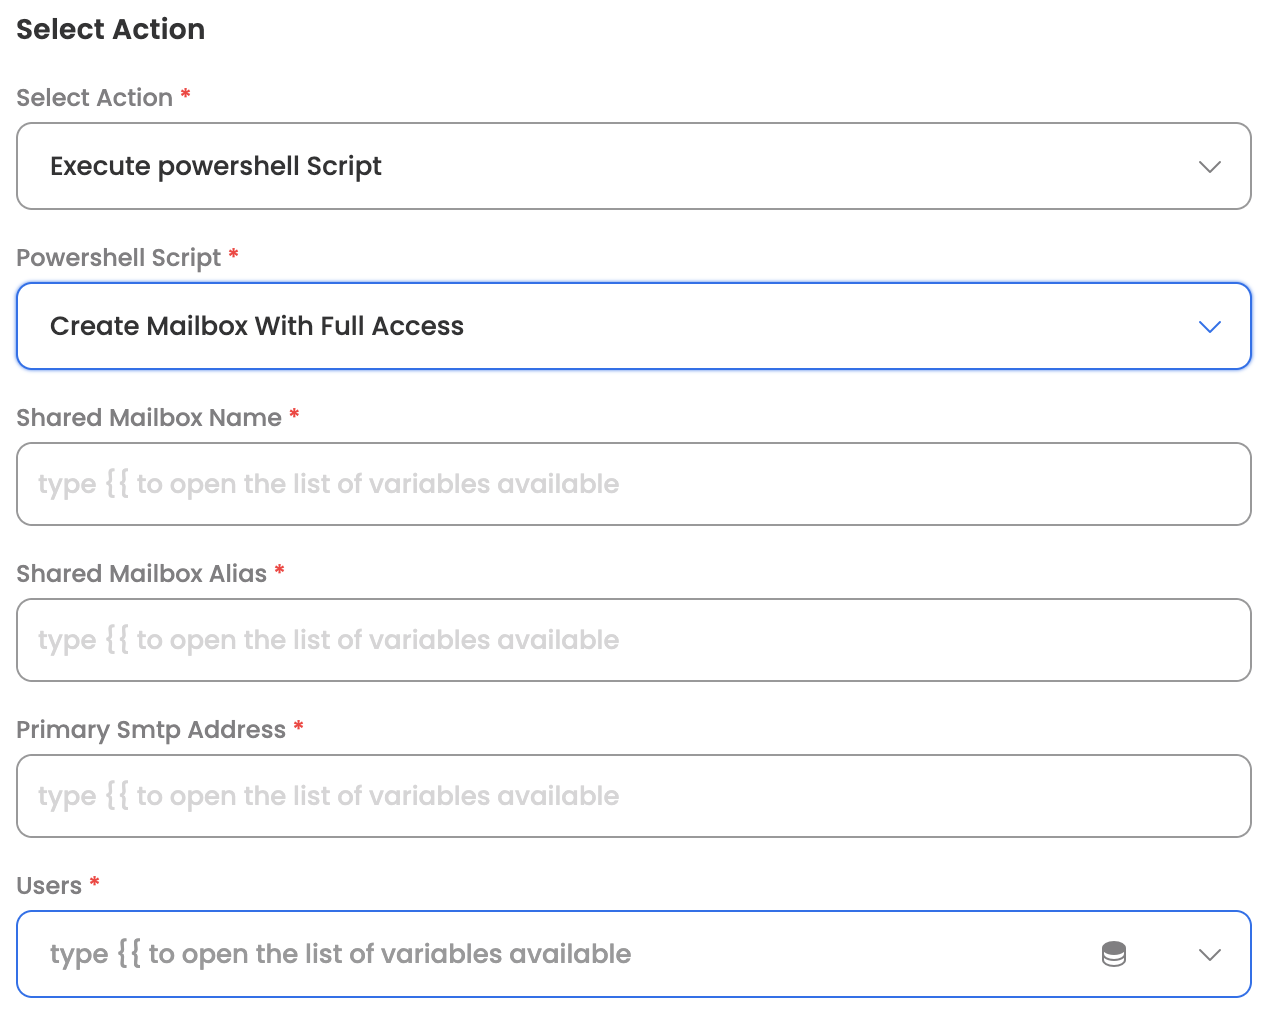Expand the Users field dropdown arrow
This screenshot has height=1028, width=1276.
(x=1209, y=954)
